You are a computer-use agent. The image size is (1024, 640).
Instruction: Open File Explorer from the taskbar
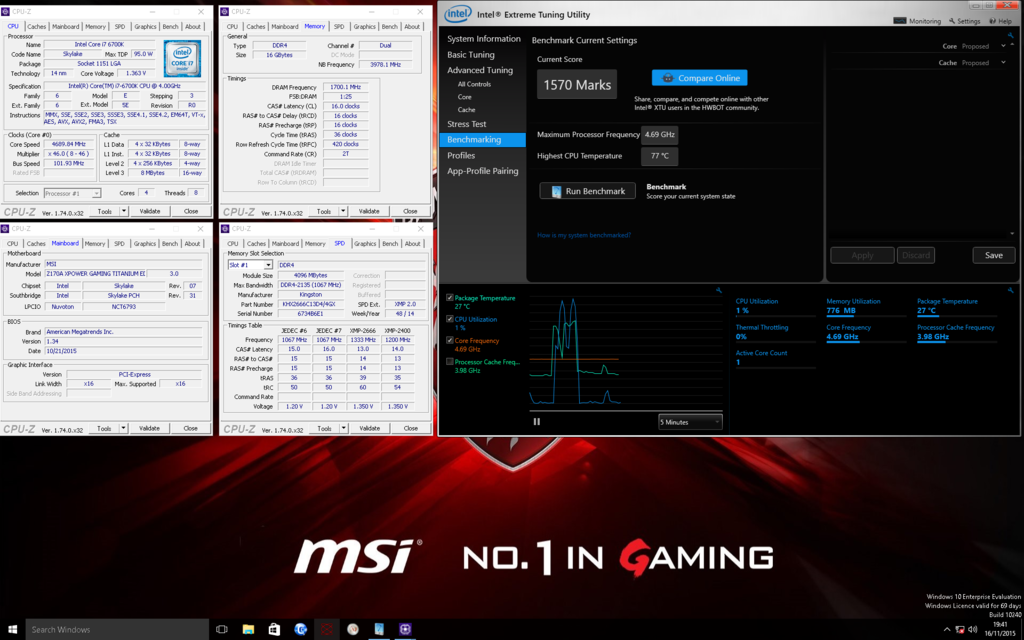click(x=248, y=630)
